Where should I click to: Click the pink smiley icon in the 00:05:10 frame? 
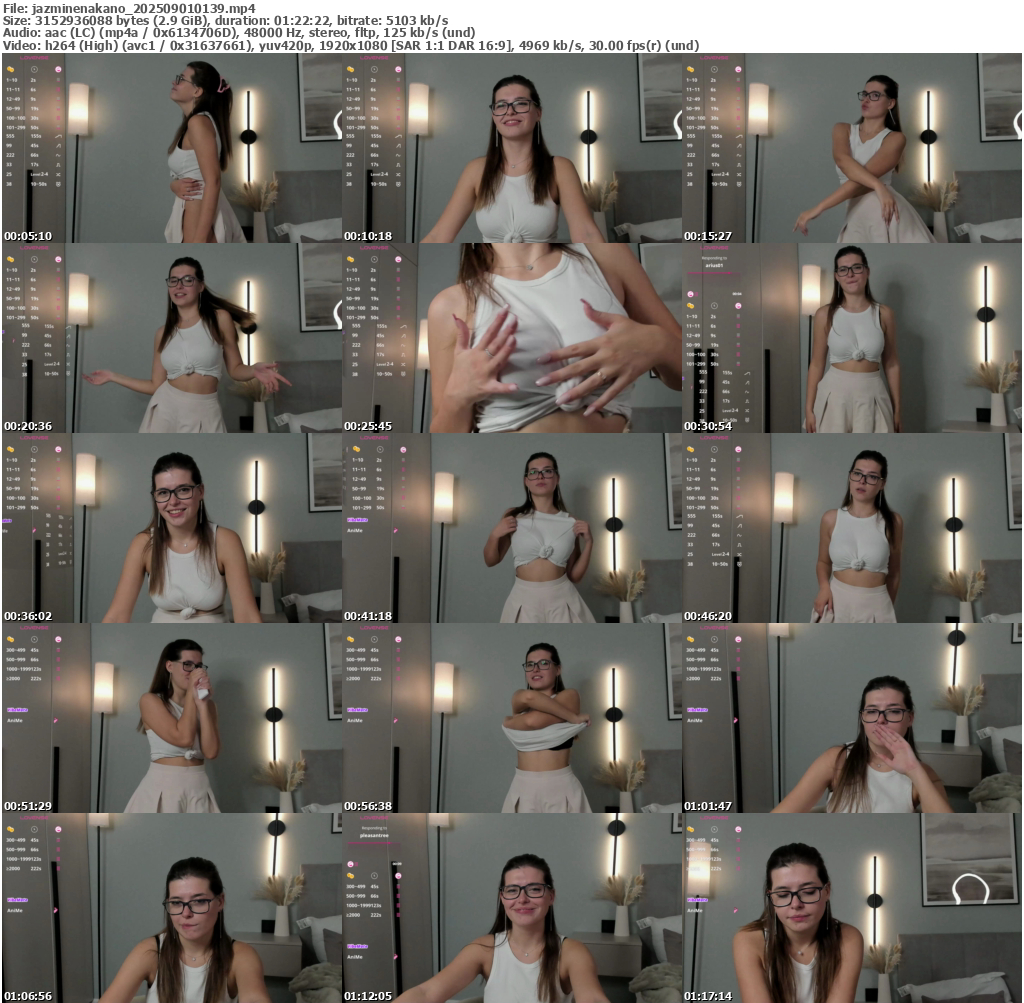pyautogui.click(x=58, y=69)
